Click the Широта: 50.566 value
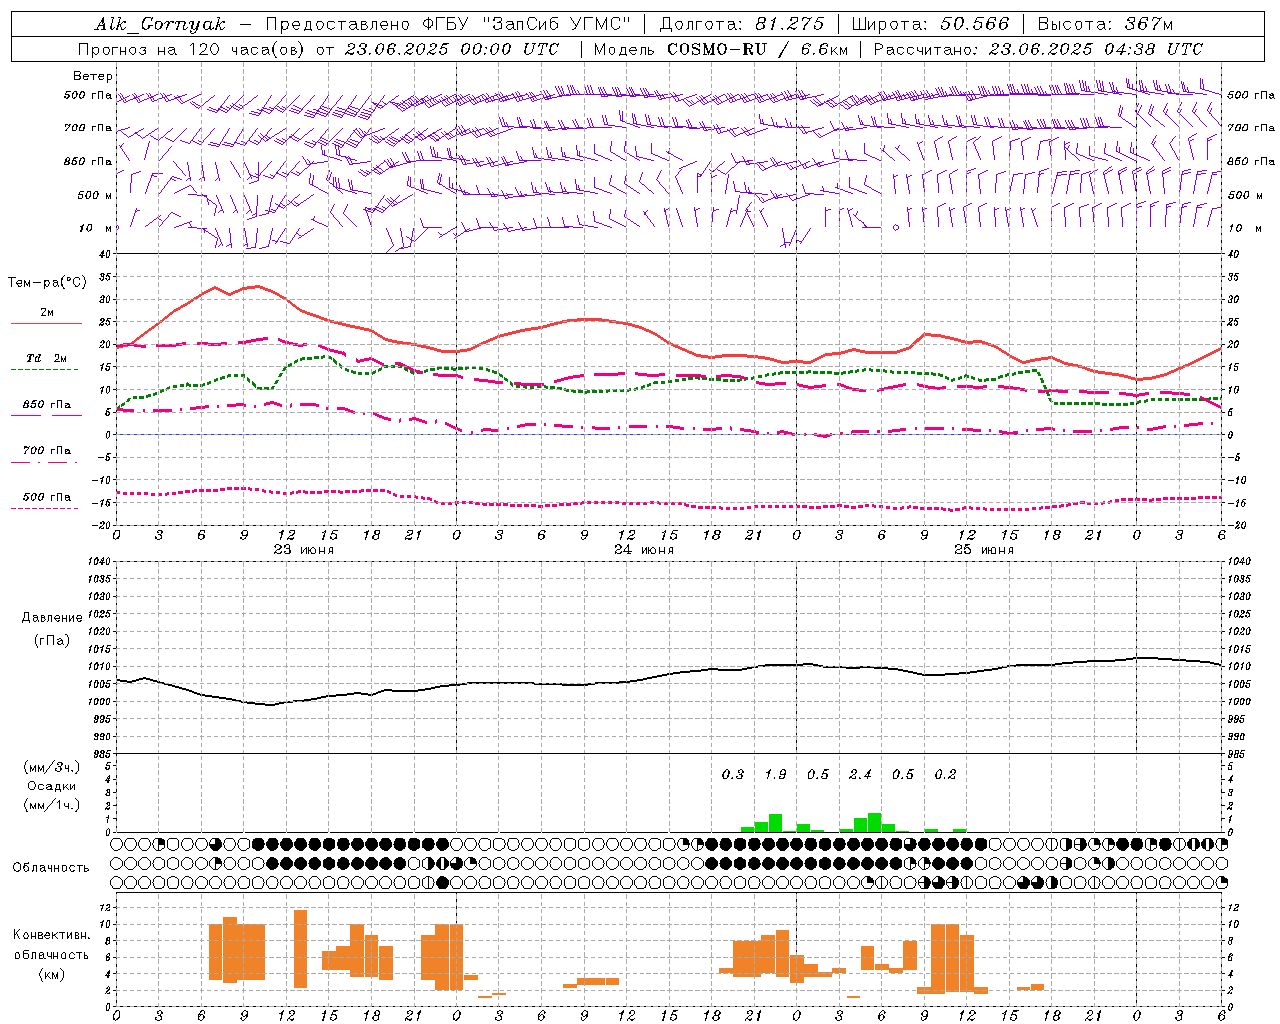Image resolution: width=1280 pixels, height=1024 pixels. 931,24
